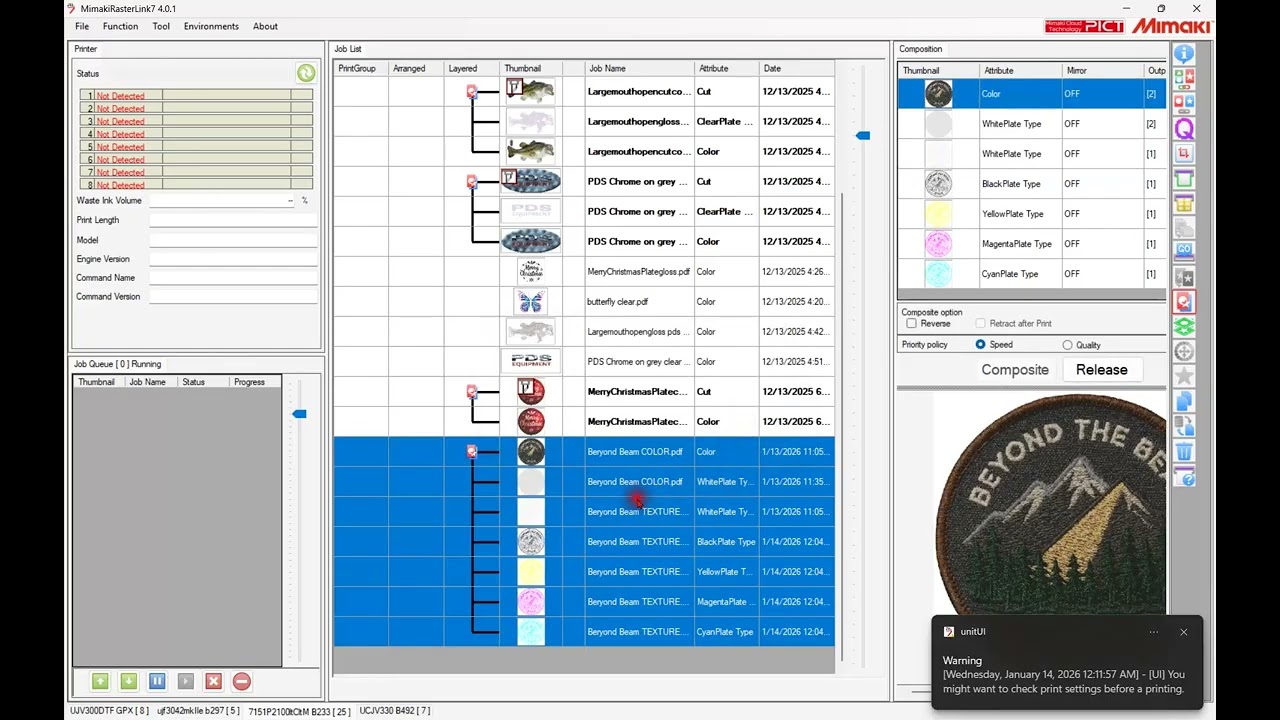Pause the job queue
1280x720 pixels.
point(157,681)
